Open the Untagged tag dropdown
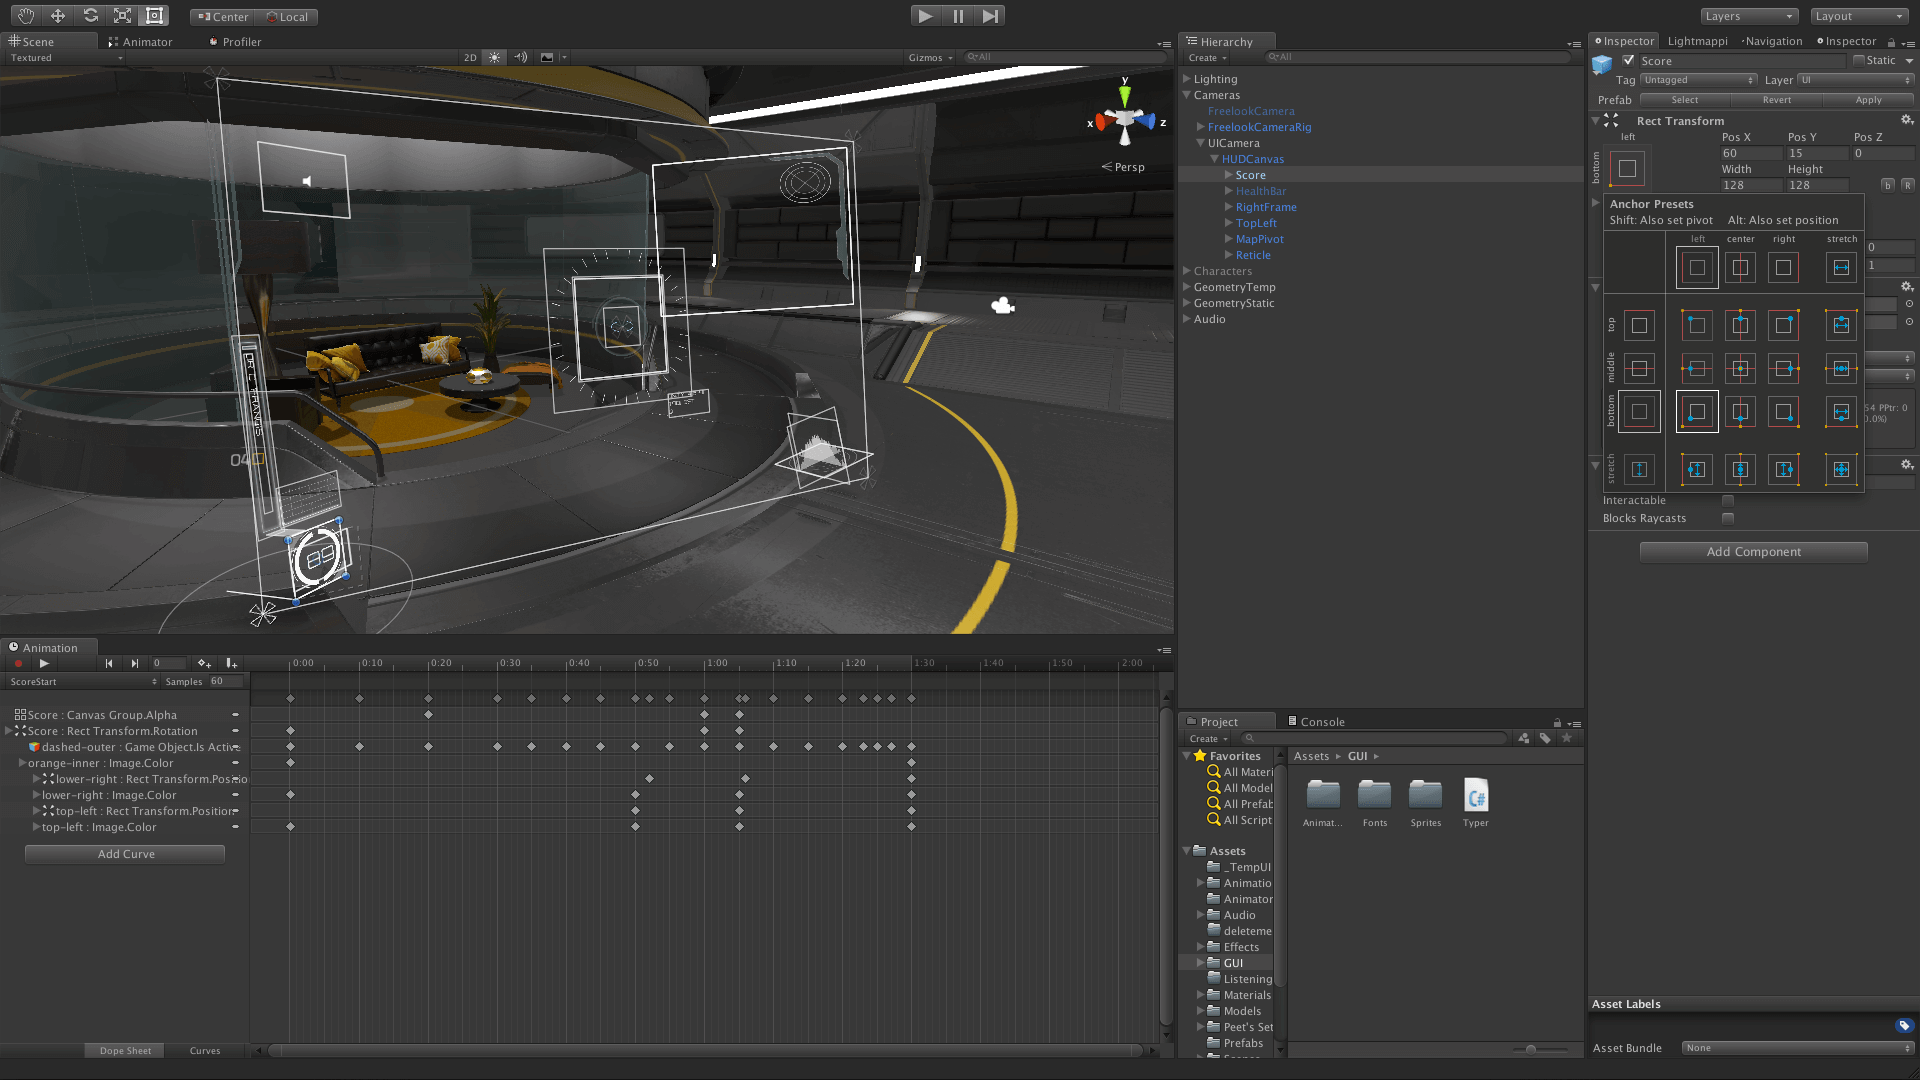Image resolution: width=1920 pixels, height=1080 pixels. pos(1699,80)
